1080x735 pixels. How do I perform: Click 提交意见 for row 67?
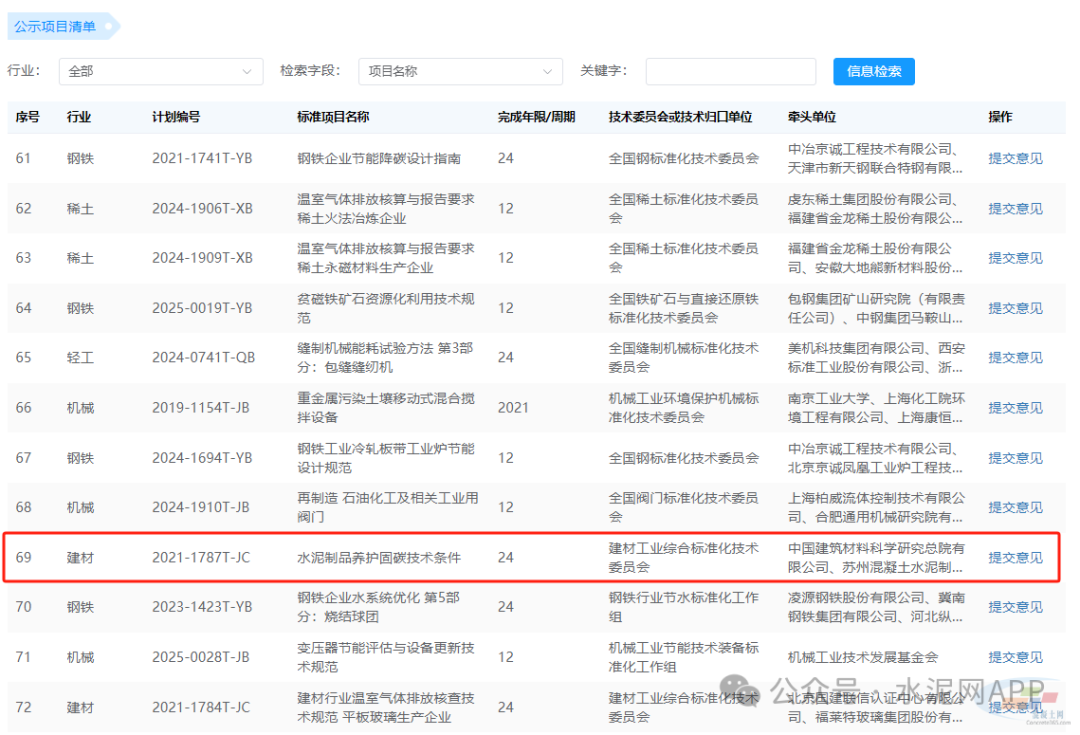coord(1015,457)
